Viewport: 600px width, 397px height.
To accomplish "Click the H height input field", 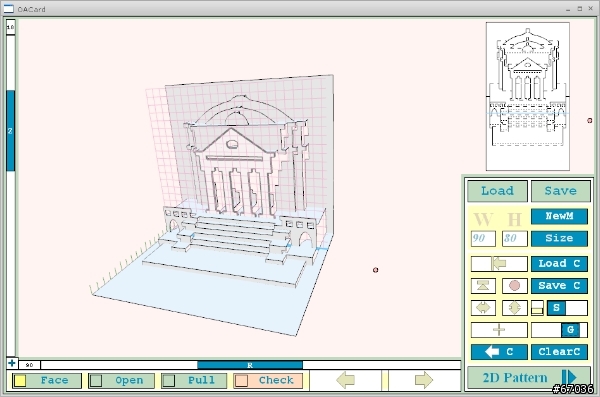I will [x=514, y=239].
